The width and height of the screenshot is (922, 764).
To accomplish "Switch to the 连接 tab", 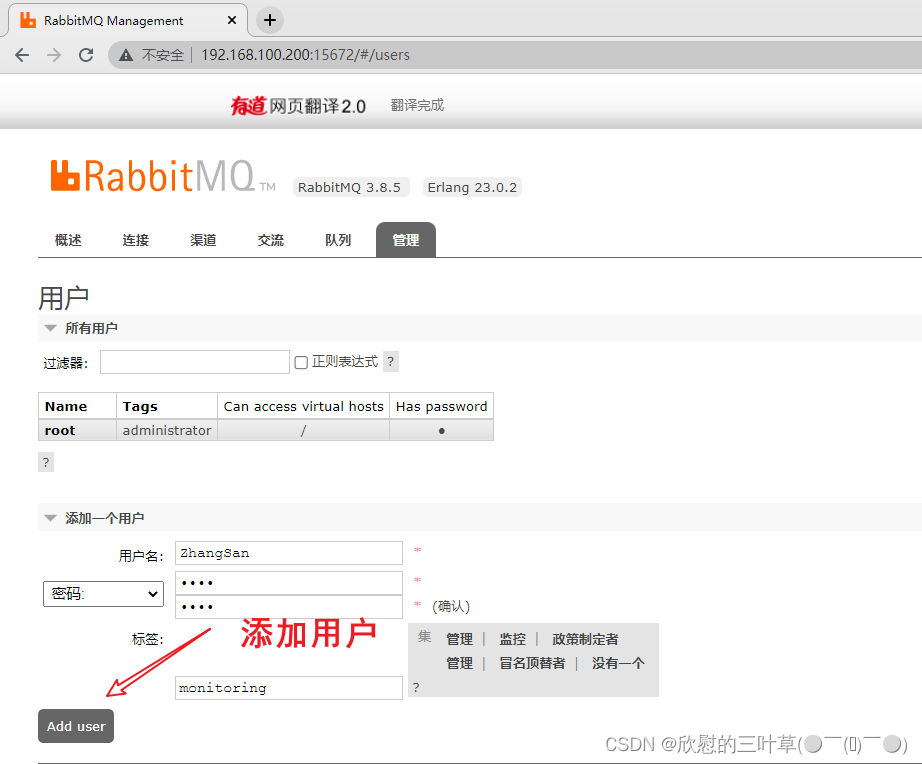I will pyautogui.click(x=136, y=240).
